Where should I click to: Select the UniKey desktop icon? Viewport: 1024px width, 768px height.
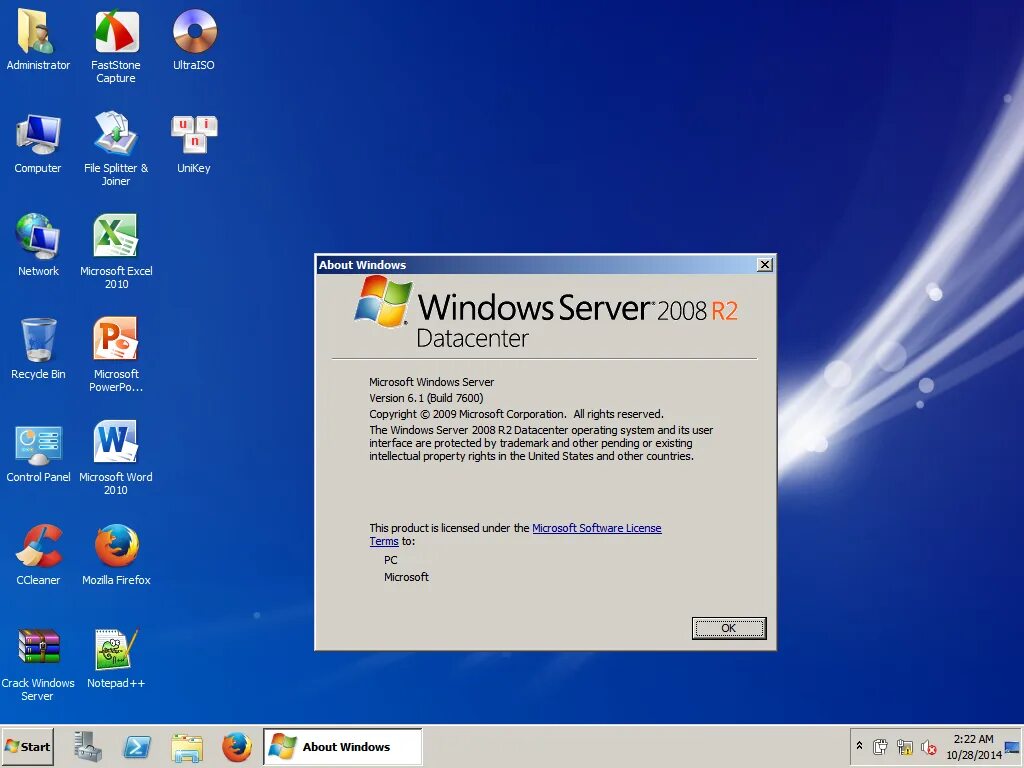194,142
